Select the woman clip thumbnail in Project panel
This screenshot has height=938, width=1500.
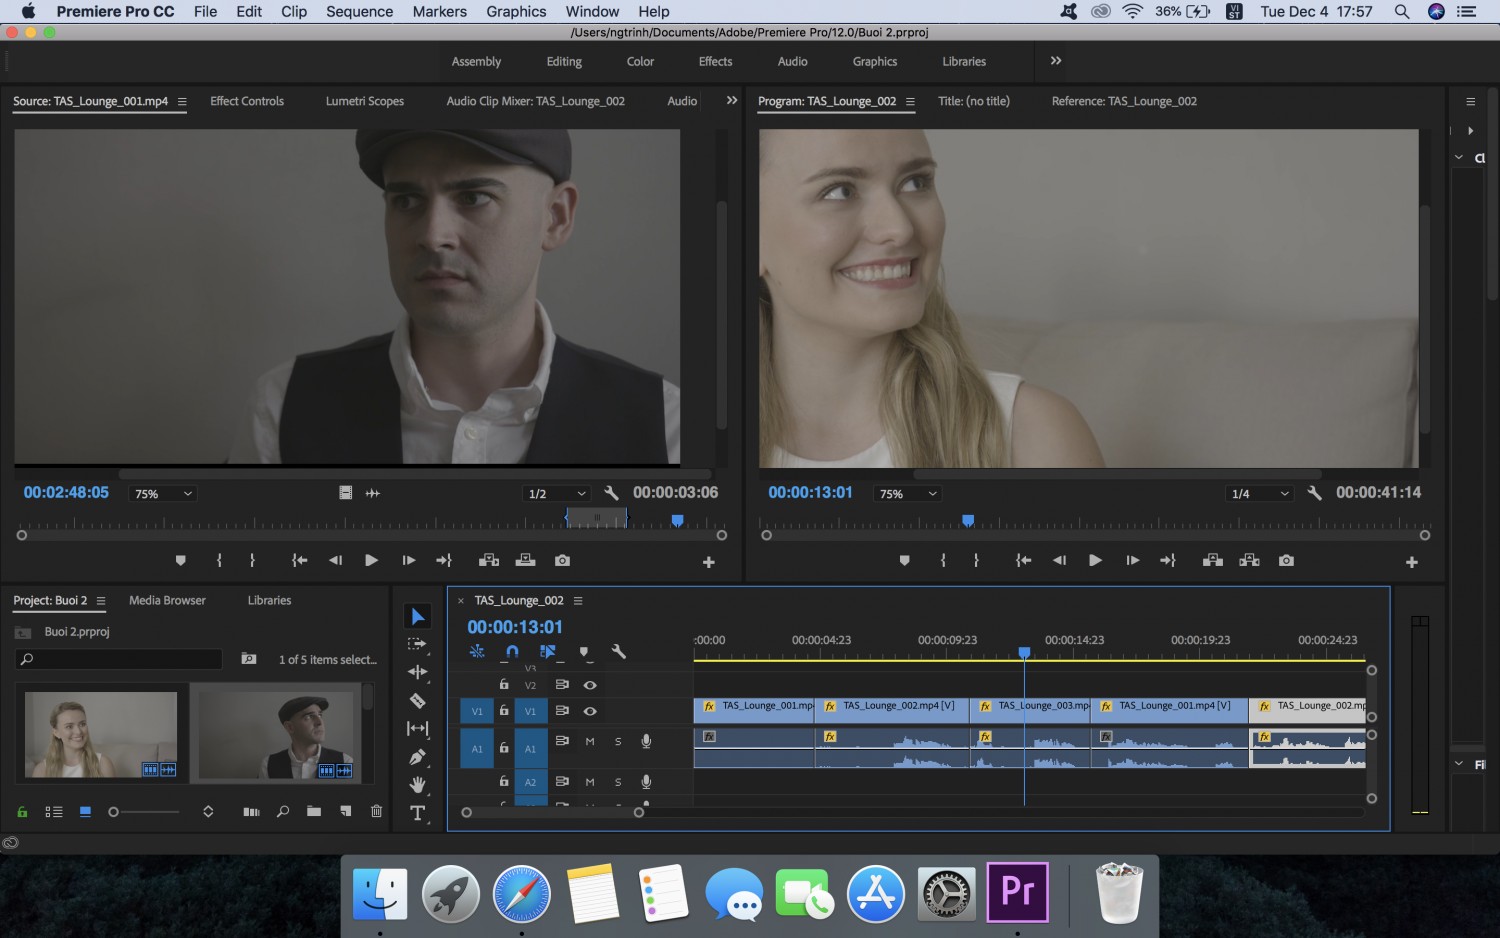pos(101,734)
